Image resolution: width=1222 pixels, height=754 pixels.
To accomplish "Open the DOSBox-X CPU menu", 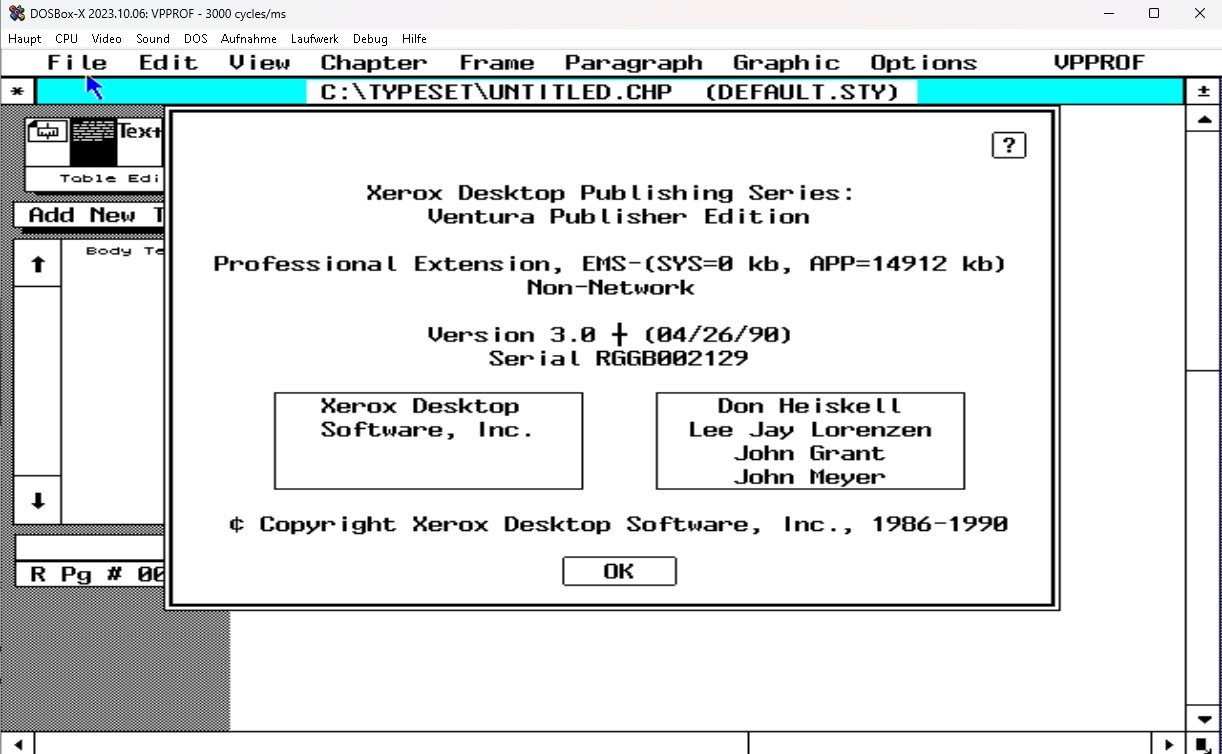I will (67, 39).
